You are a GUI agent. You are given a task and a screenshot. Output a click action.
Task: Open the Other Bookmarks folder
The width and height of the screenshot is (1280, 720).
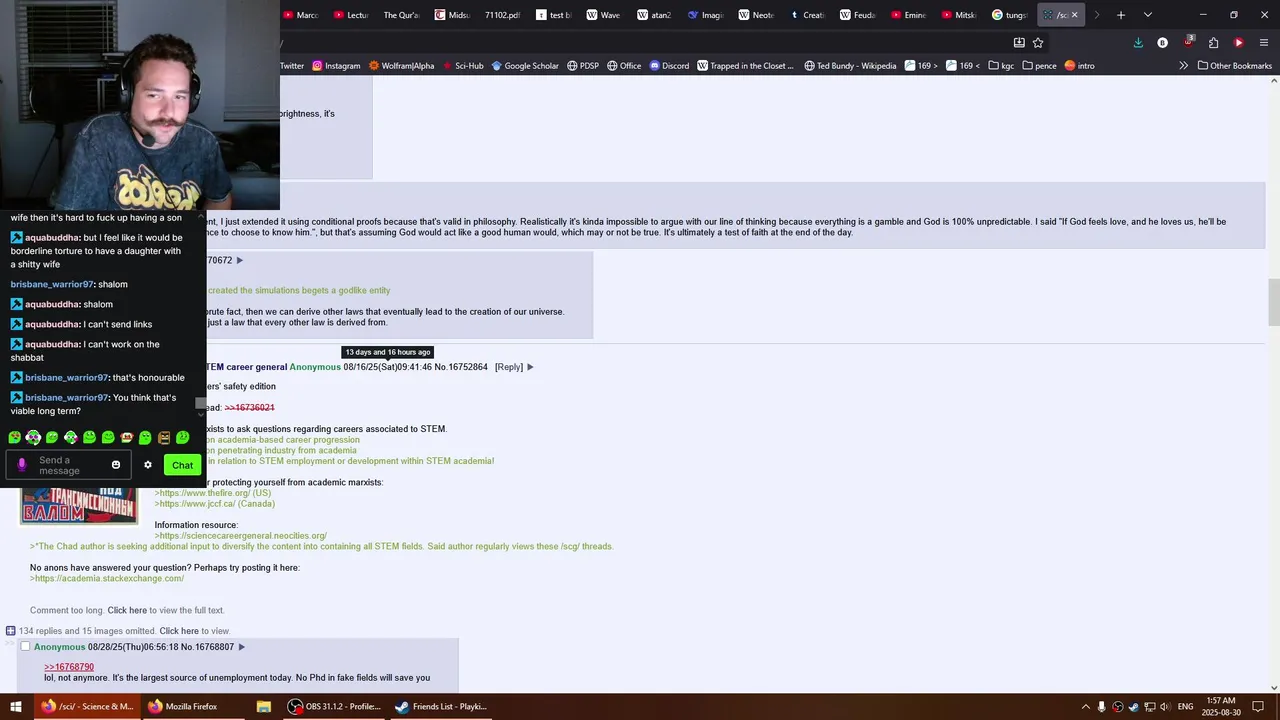[1234, 66]
